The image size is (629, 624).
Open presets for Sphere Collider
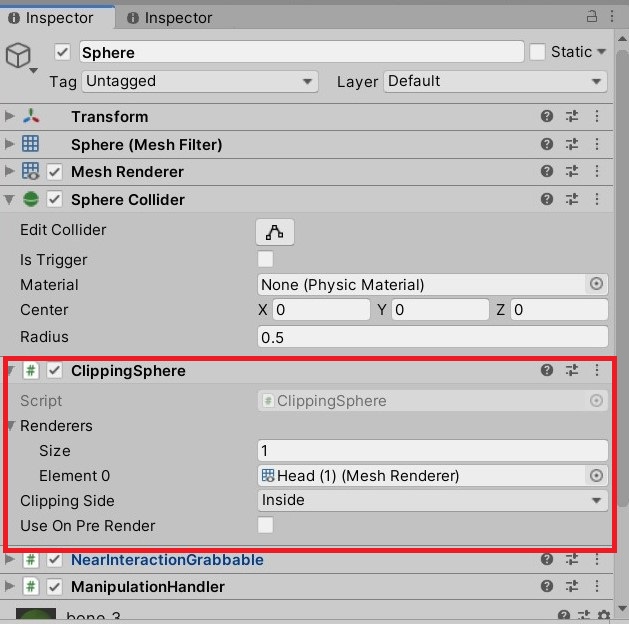pos(572,199)
